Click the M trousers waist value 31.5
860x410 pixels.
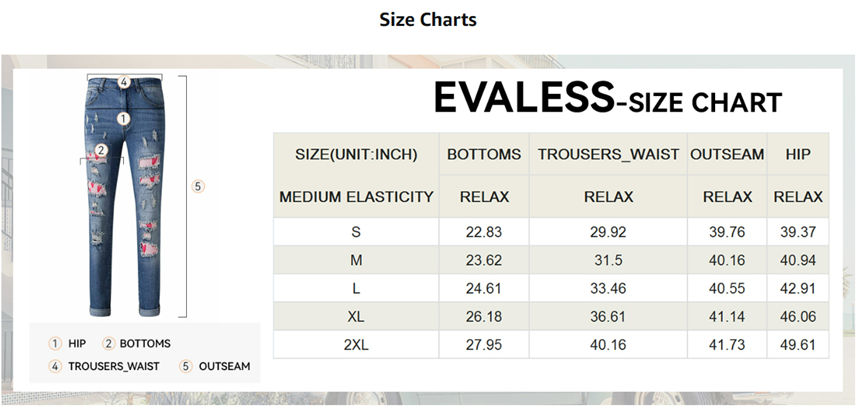pos(608,260)
